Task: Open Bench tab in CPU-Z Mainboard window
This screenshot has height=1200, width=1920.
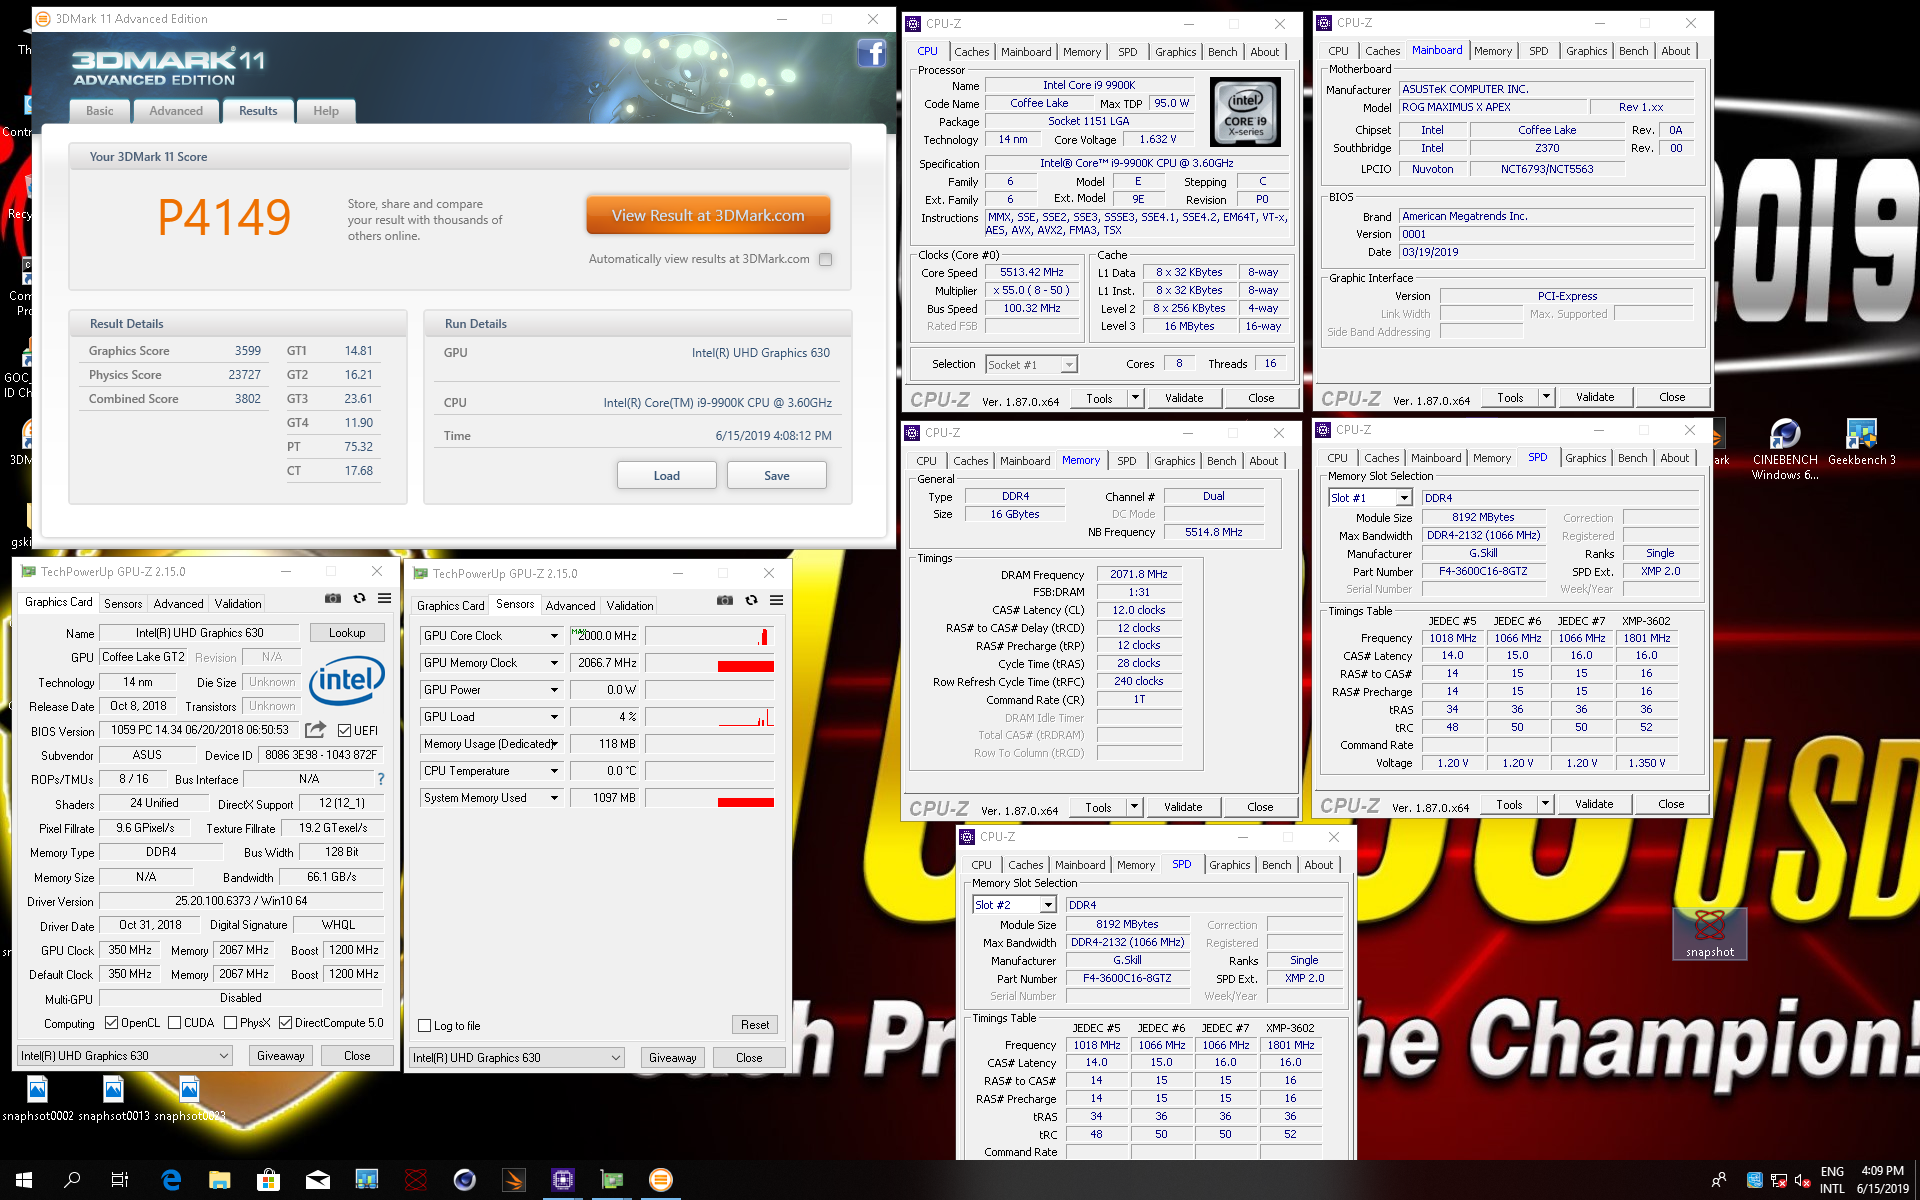Action: tap(1633, 51)
